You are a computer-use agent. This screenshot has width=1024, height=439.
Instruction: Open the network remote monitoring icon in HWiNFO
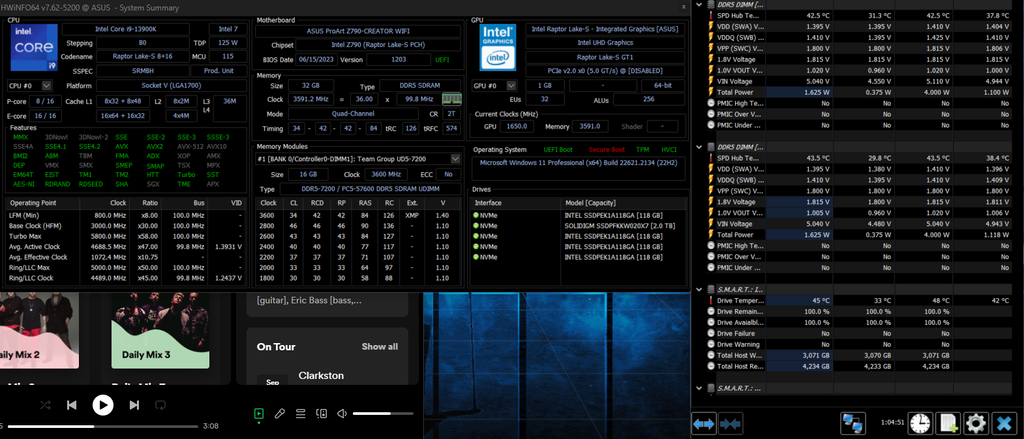pos(854,423)
